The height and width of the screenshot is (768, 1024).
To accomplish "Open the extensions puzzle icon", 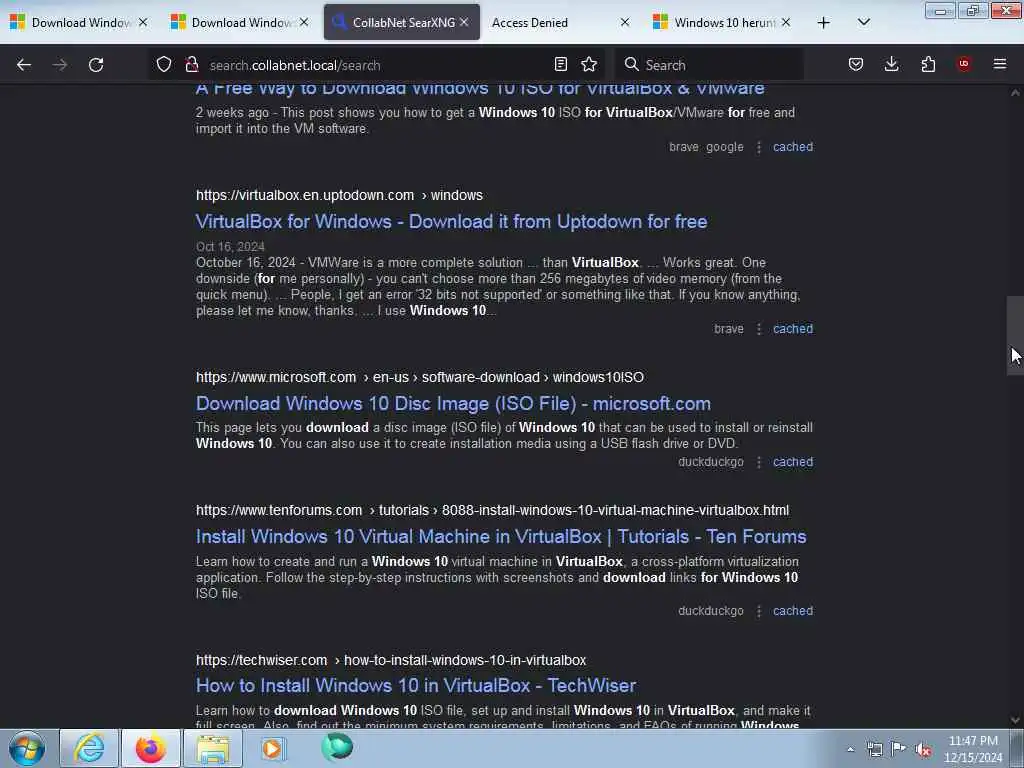I will [x=928, y=64].
